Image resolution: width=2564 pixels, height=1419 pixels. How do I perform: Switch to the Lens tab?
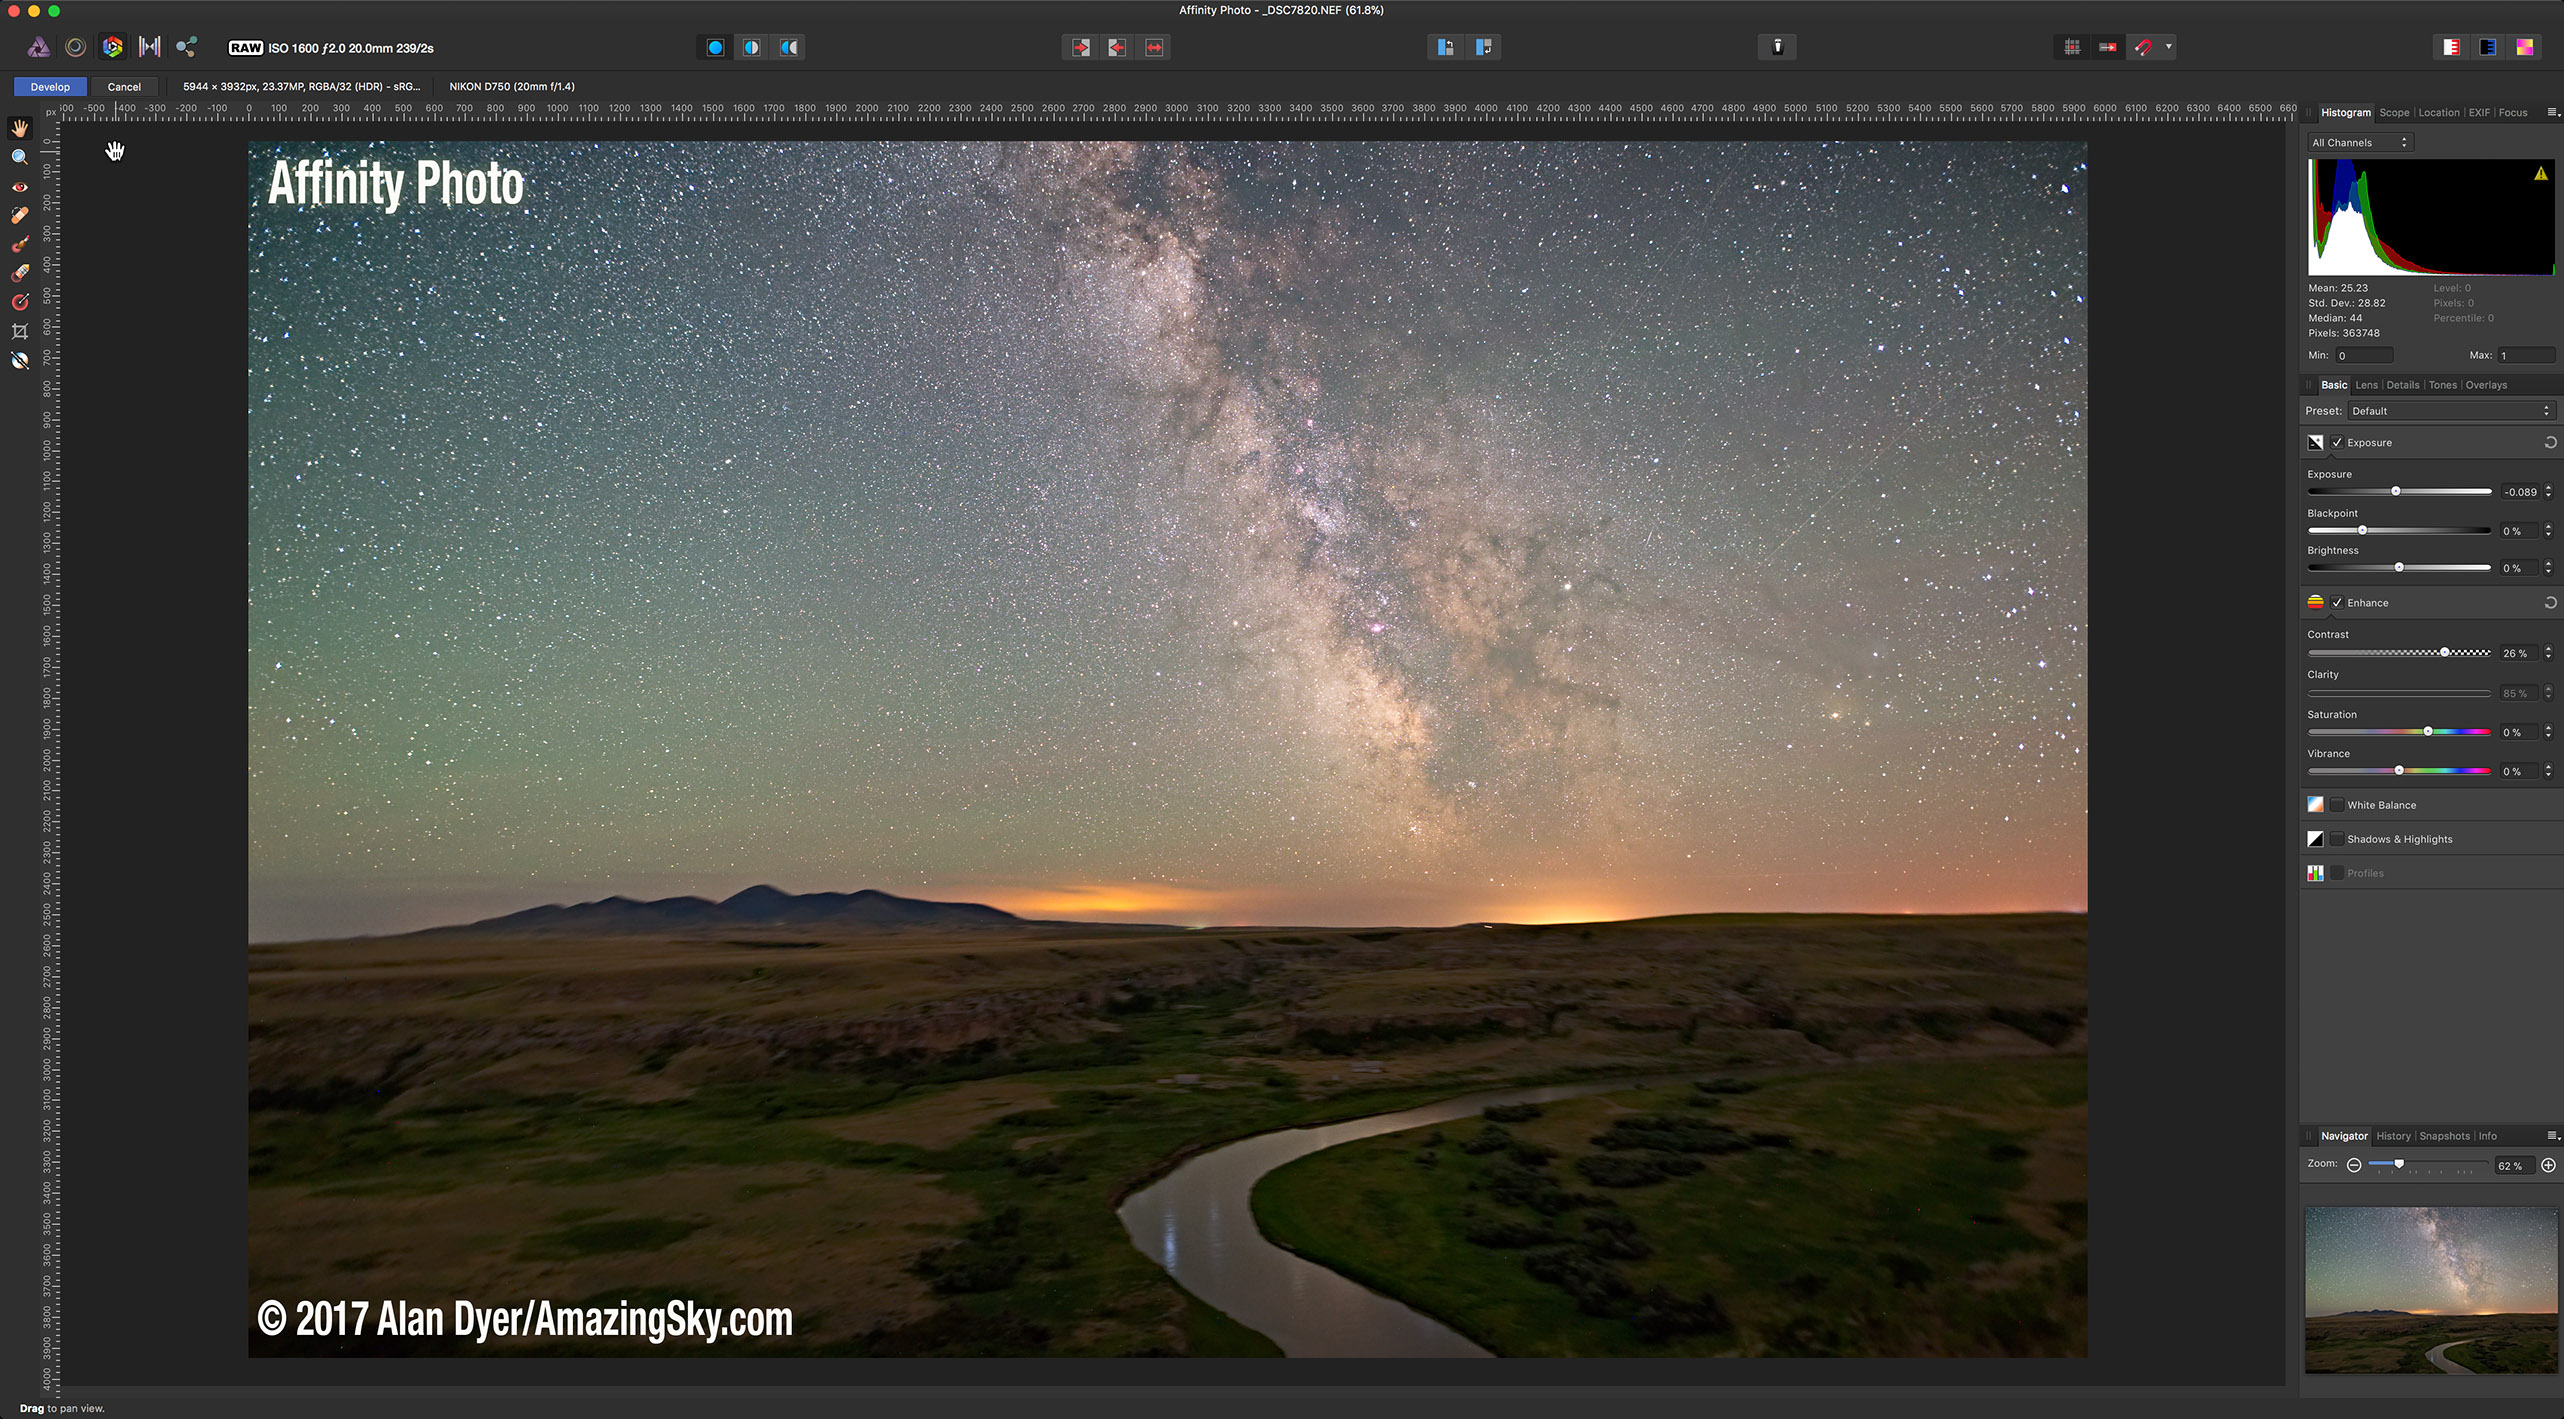pyautogui.click(x=2366, y=385)
